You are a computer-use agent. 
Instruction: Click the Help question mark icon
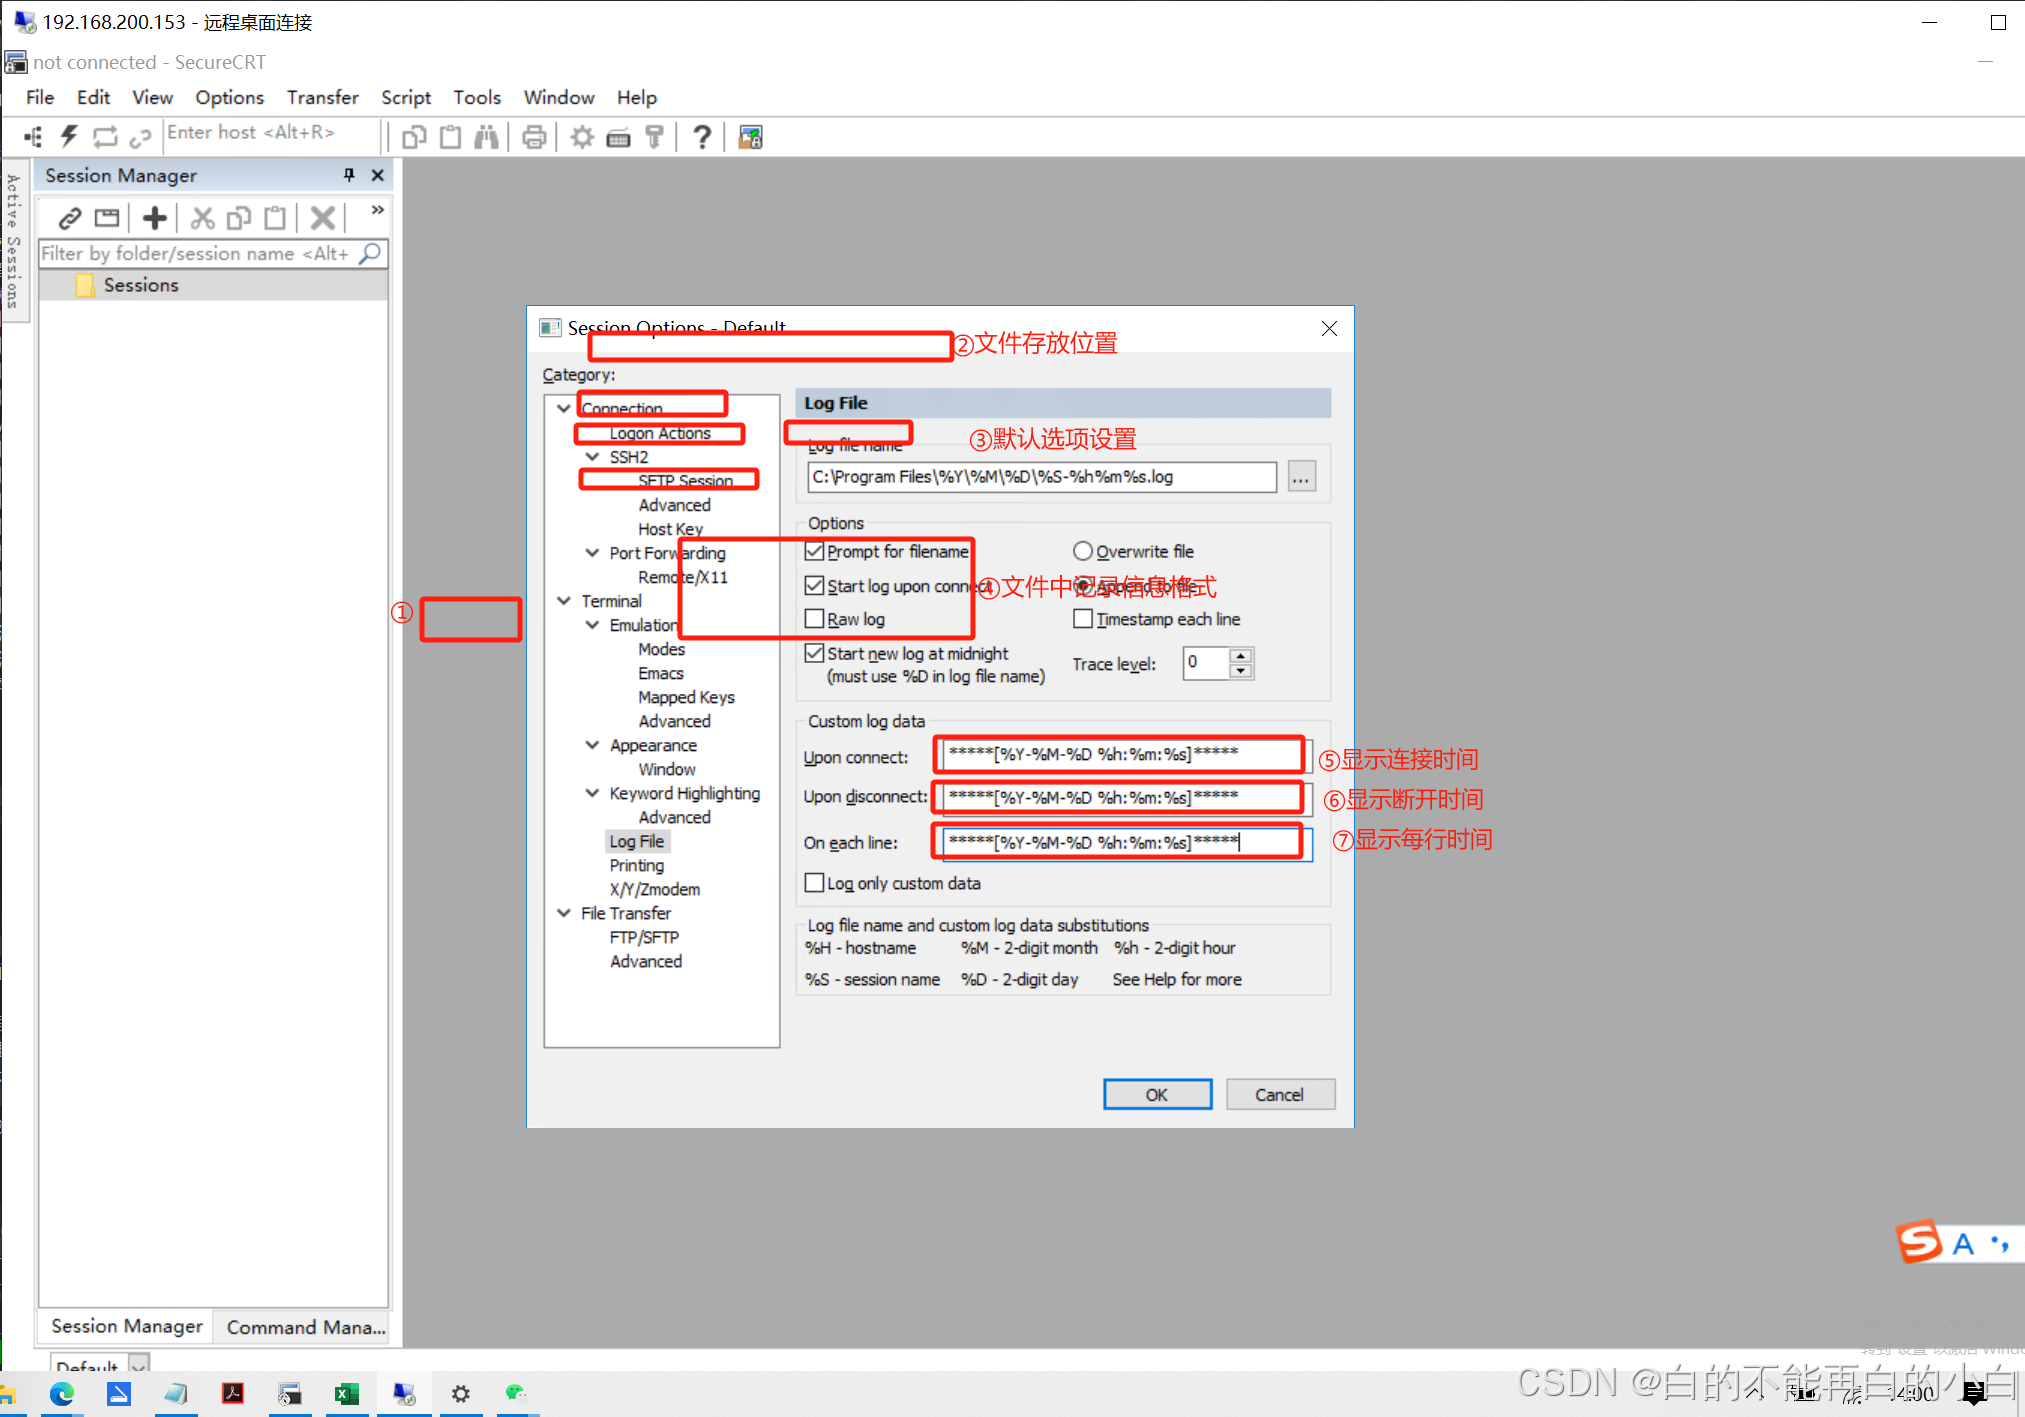tap(702, 137)
